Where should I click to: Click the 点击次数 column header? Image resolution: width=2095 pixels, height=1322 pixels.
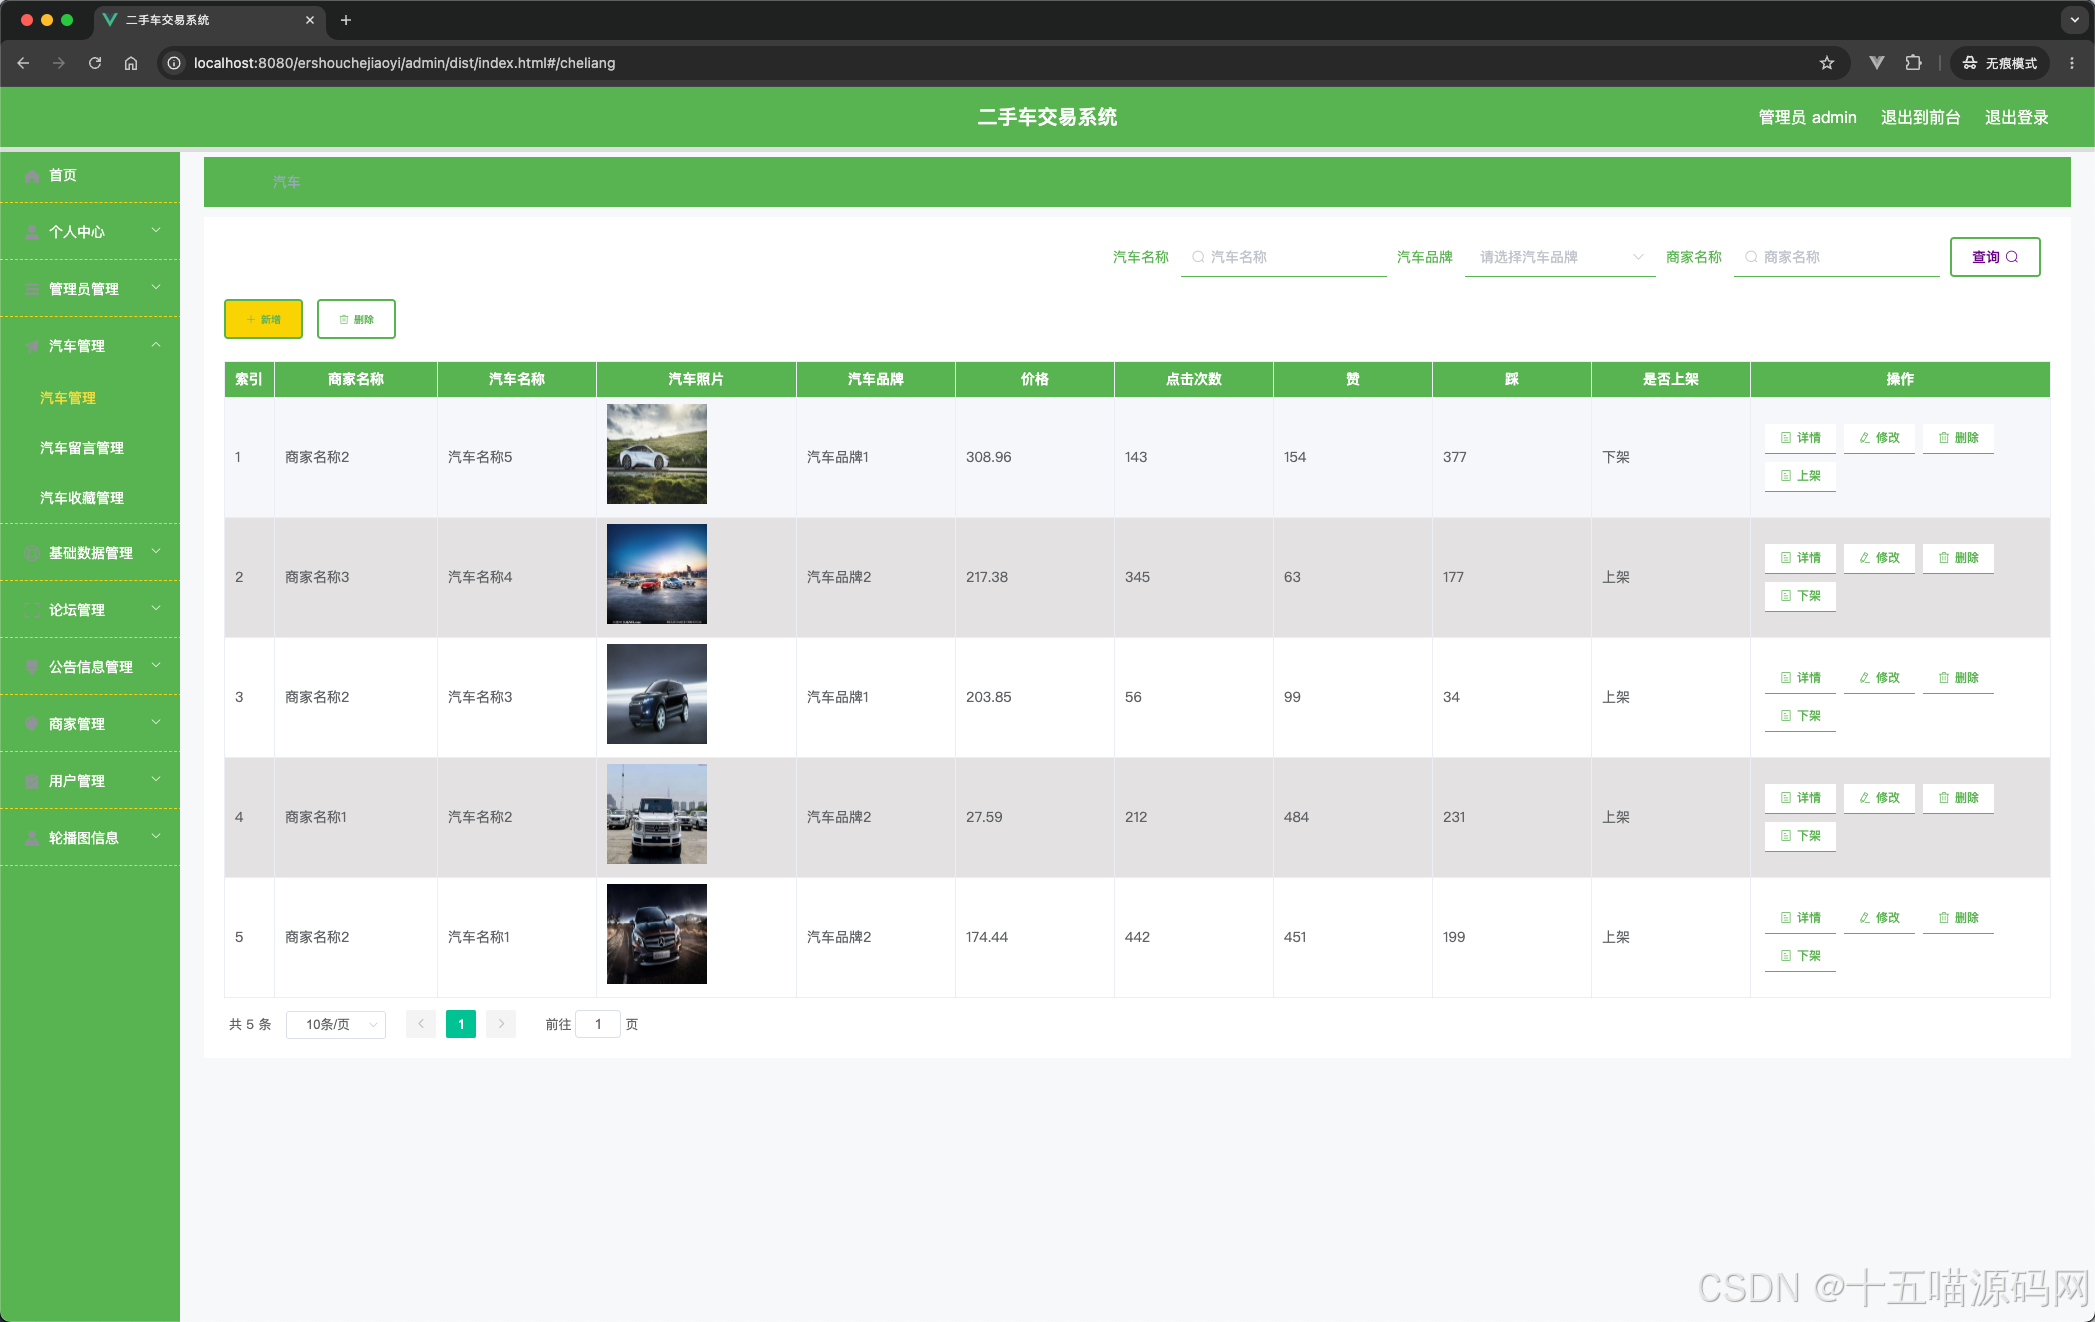pos(1194,379)
